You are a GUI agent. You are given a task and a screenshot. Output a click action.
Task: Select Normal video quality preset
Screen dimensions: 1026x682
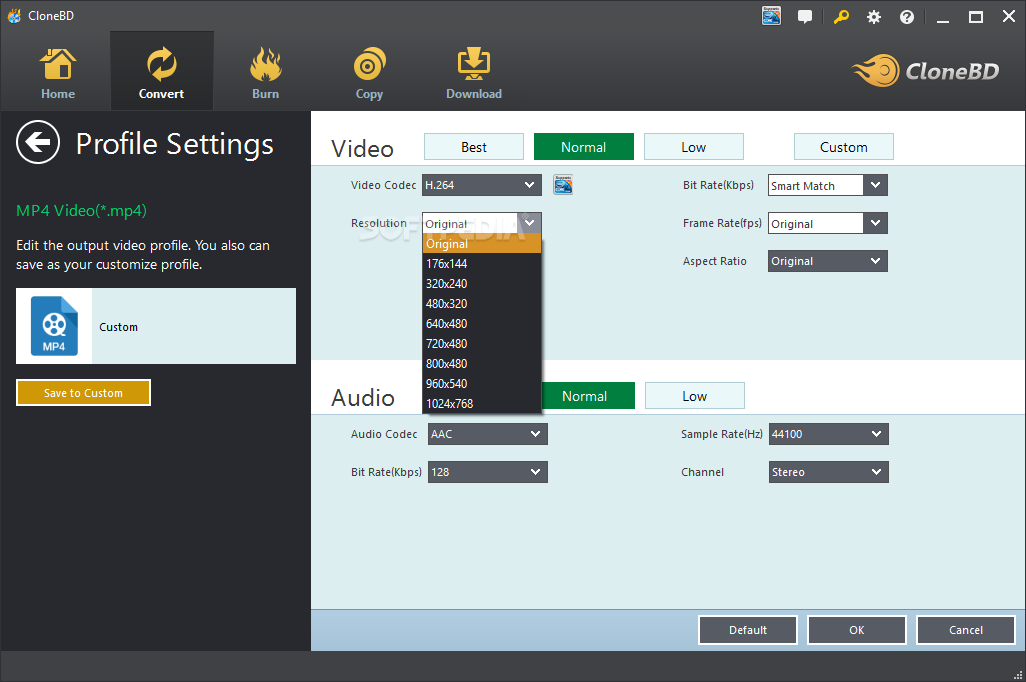[x=584, y=147]
